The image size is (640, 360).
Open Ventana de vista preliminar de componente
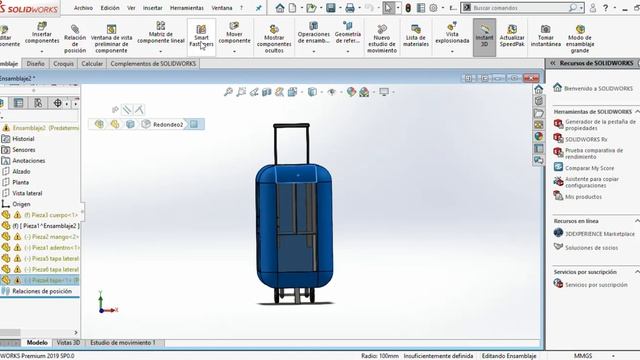(111, 39)
